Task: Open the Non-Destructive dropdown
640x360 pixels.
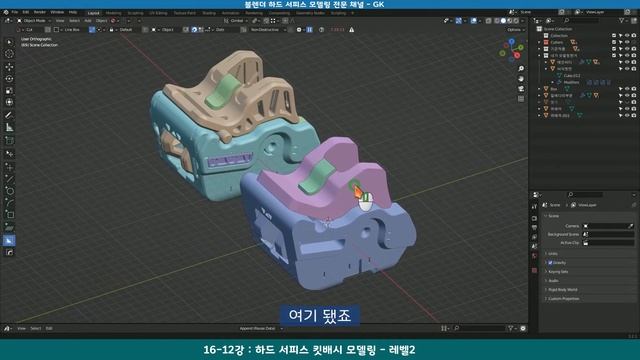Action: (267, 30)
